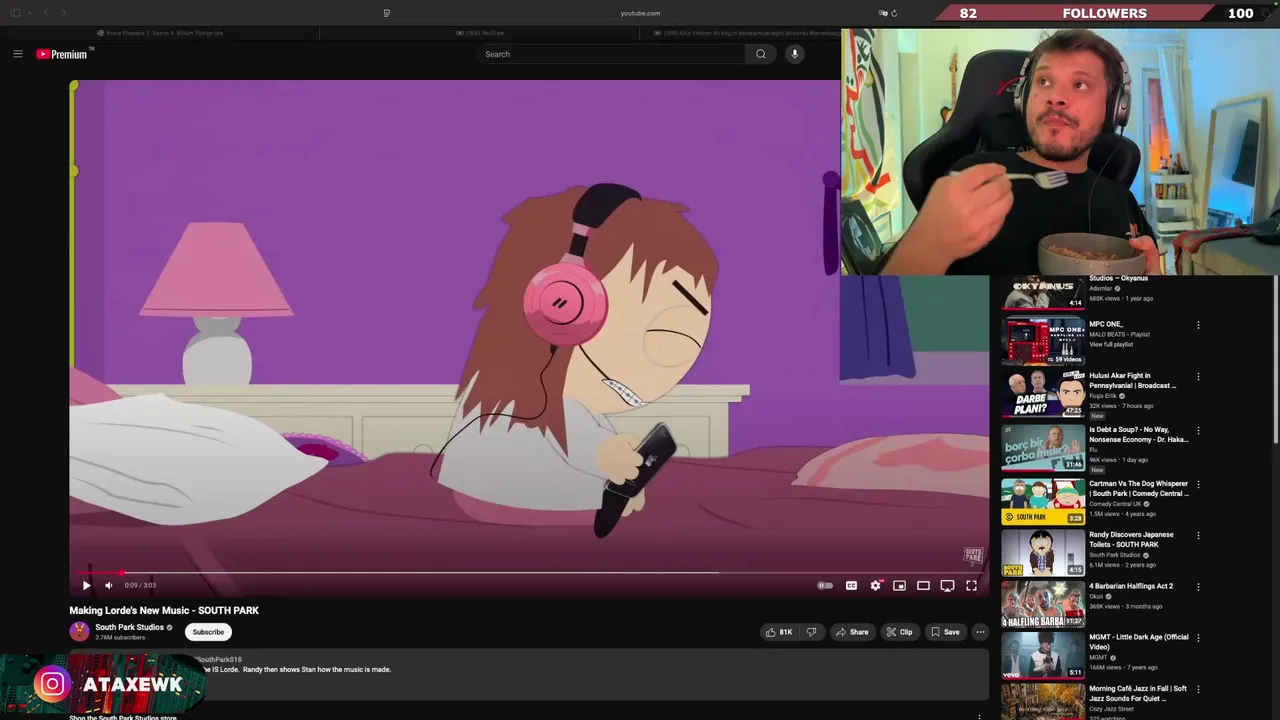Viewport: 1280px width, 720px height.
Task: Open Okyanus video thumbnail in sidebar
Action: 1043,291
